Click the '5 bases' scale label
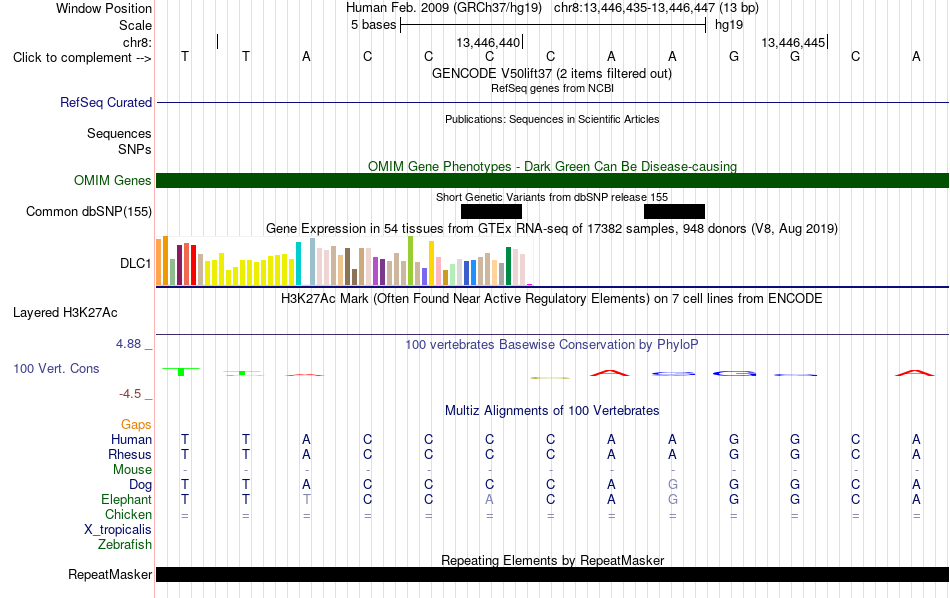950x598 pixels. point(373,25)
